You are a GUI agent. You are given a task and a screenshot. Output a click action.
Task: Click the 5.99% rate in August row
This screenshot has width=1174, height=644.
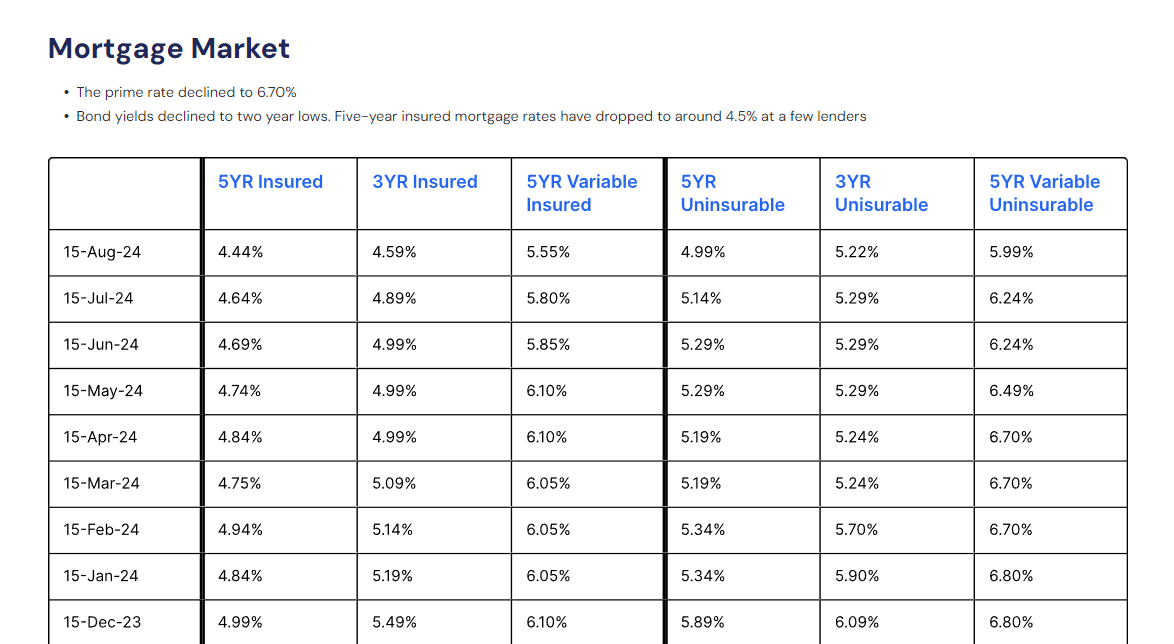(x=1011, y=252)
